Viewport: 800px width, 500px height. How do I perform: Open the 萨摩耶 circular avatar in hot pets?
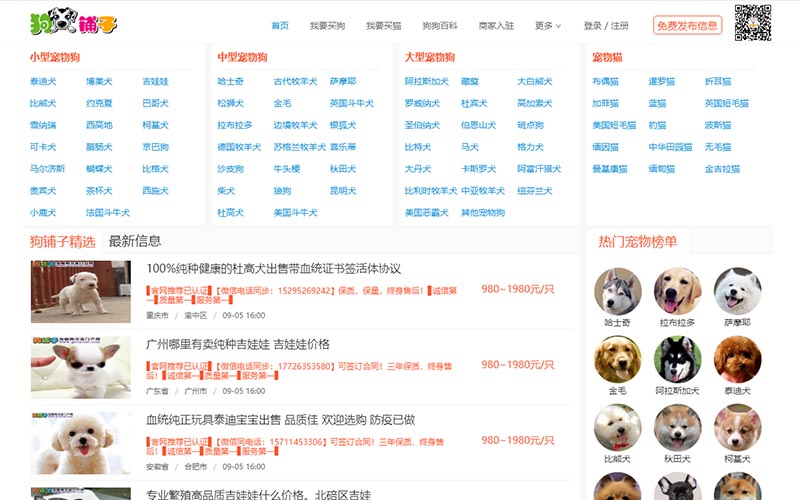[x=737, y=291]
